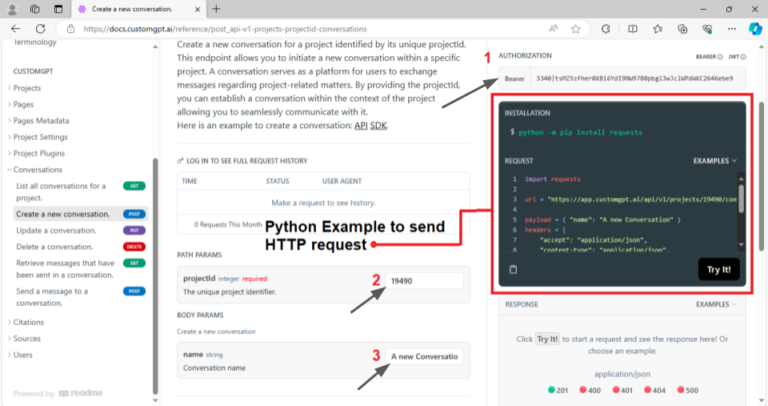Open the favorites list icon

[x=658, y=29]
